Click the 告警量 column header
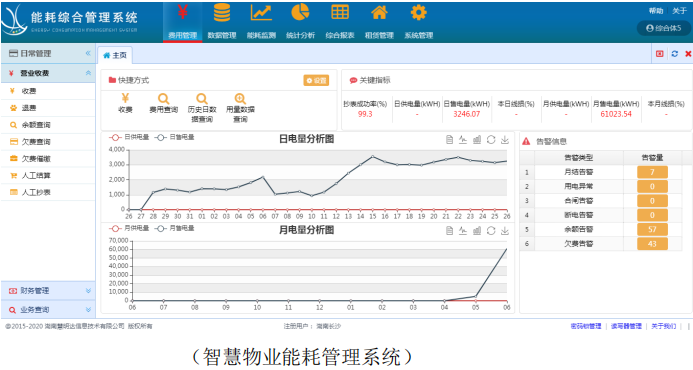Viewport: 693px width, 370px height. coord(652,157)
